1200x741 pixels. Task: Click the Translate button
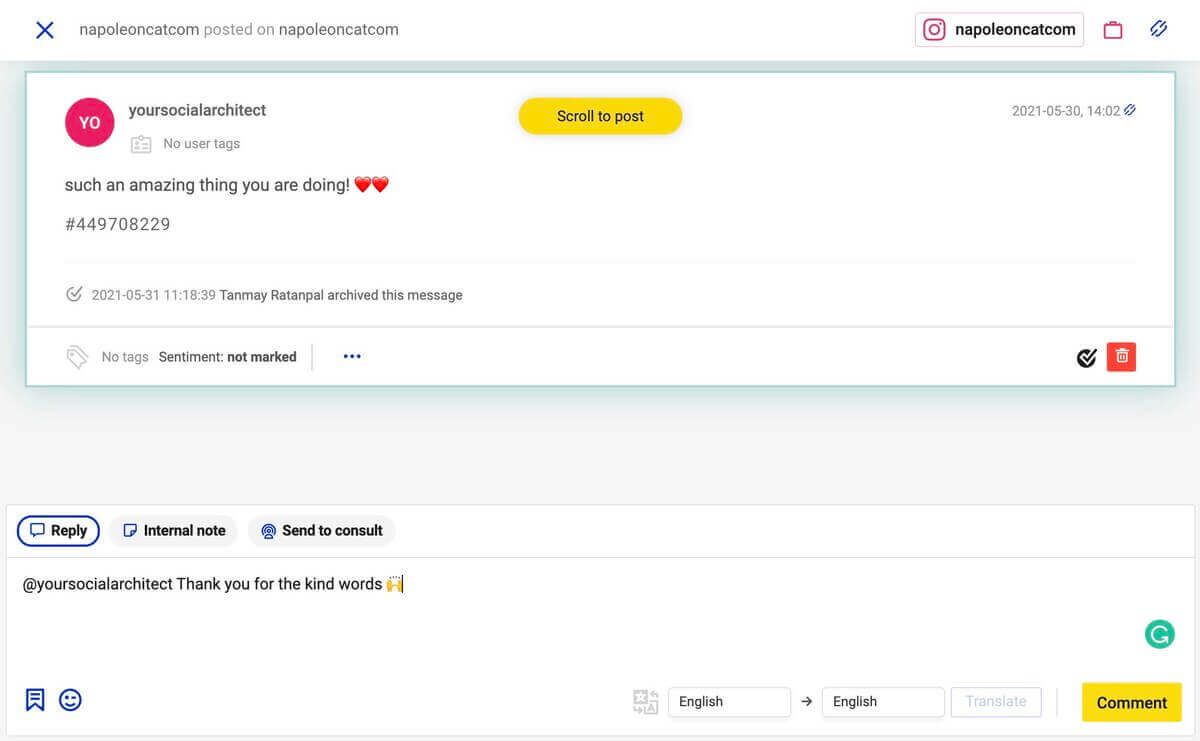[996, 702]
